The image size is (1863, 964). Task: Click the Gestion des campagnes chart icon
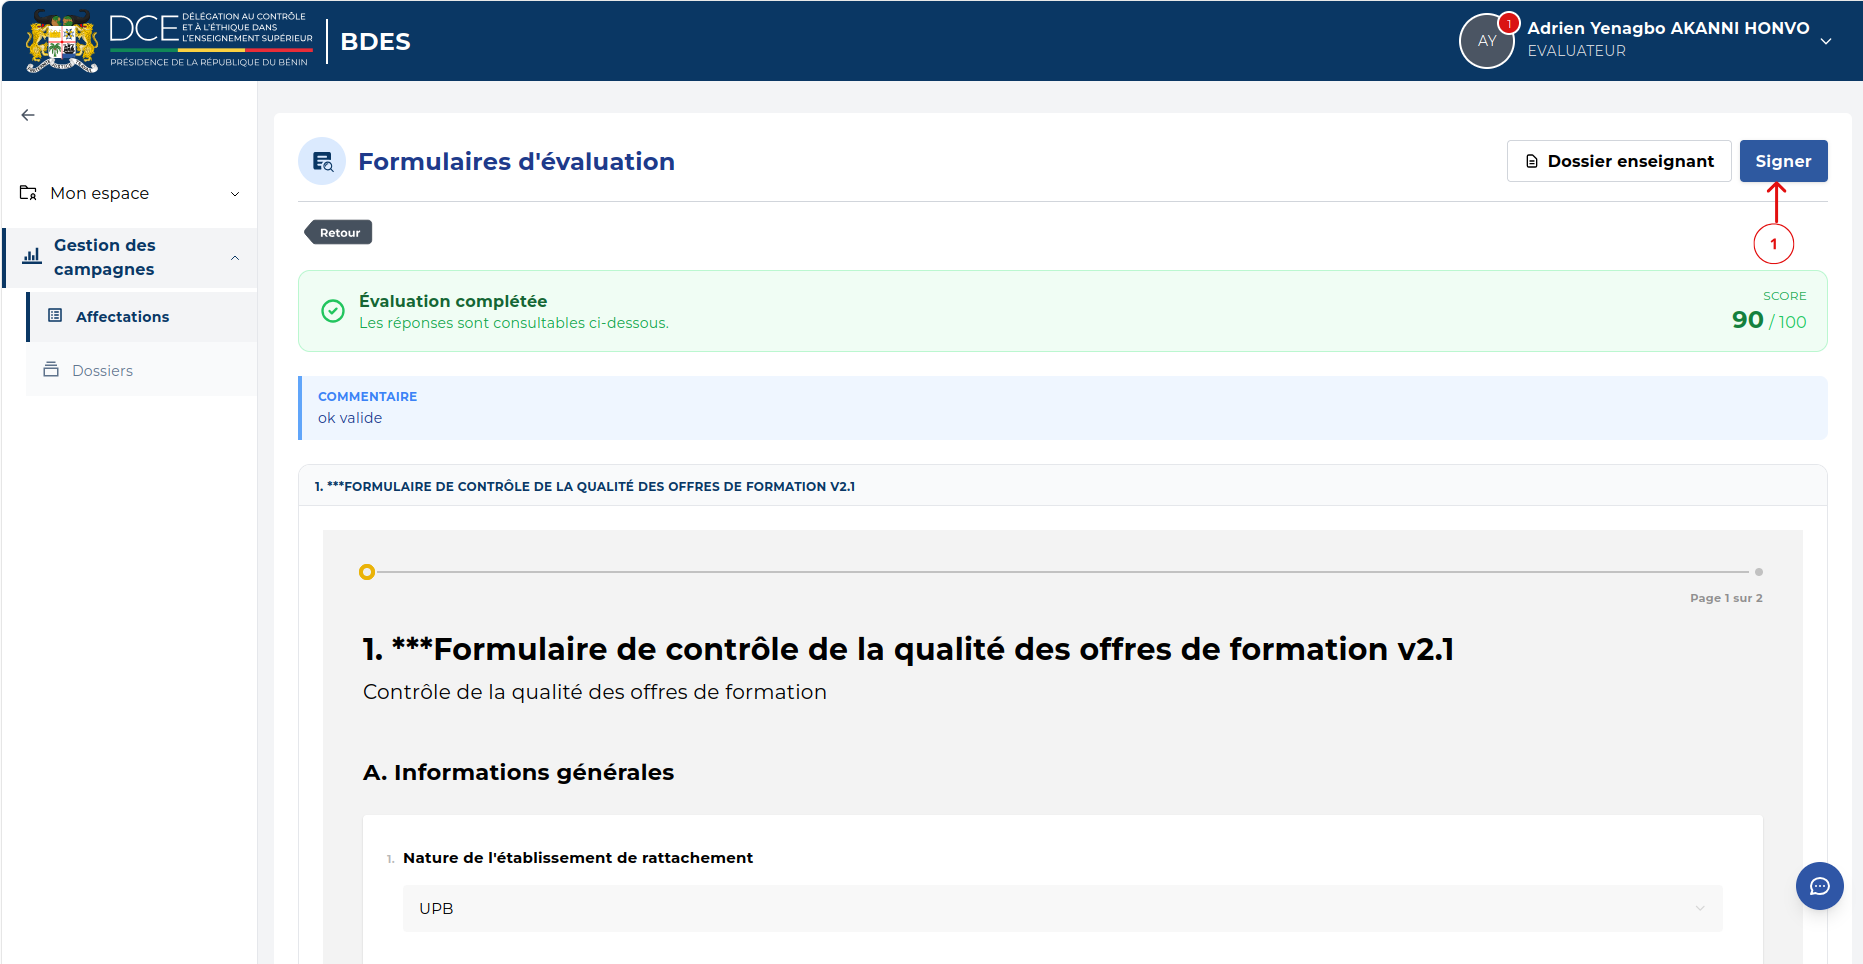[x=32, y=256]
